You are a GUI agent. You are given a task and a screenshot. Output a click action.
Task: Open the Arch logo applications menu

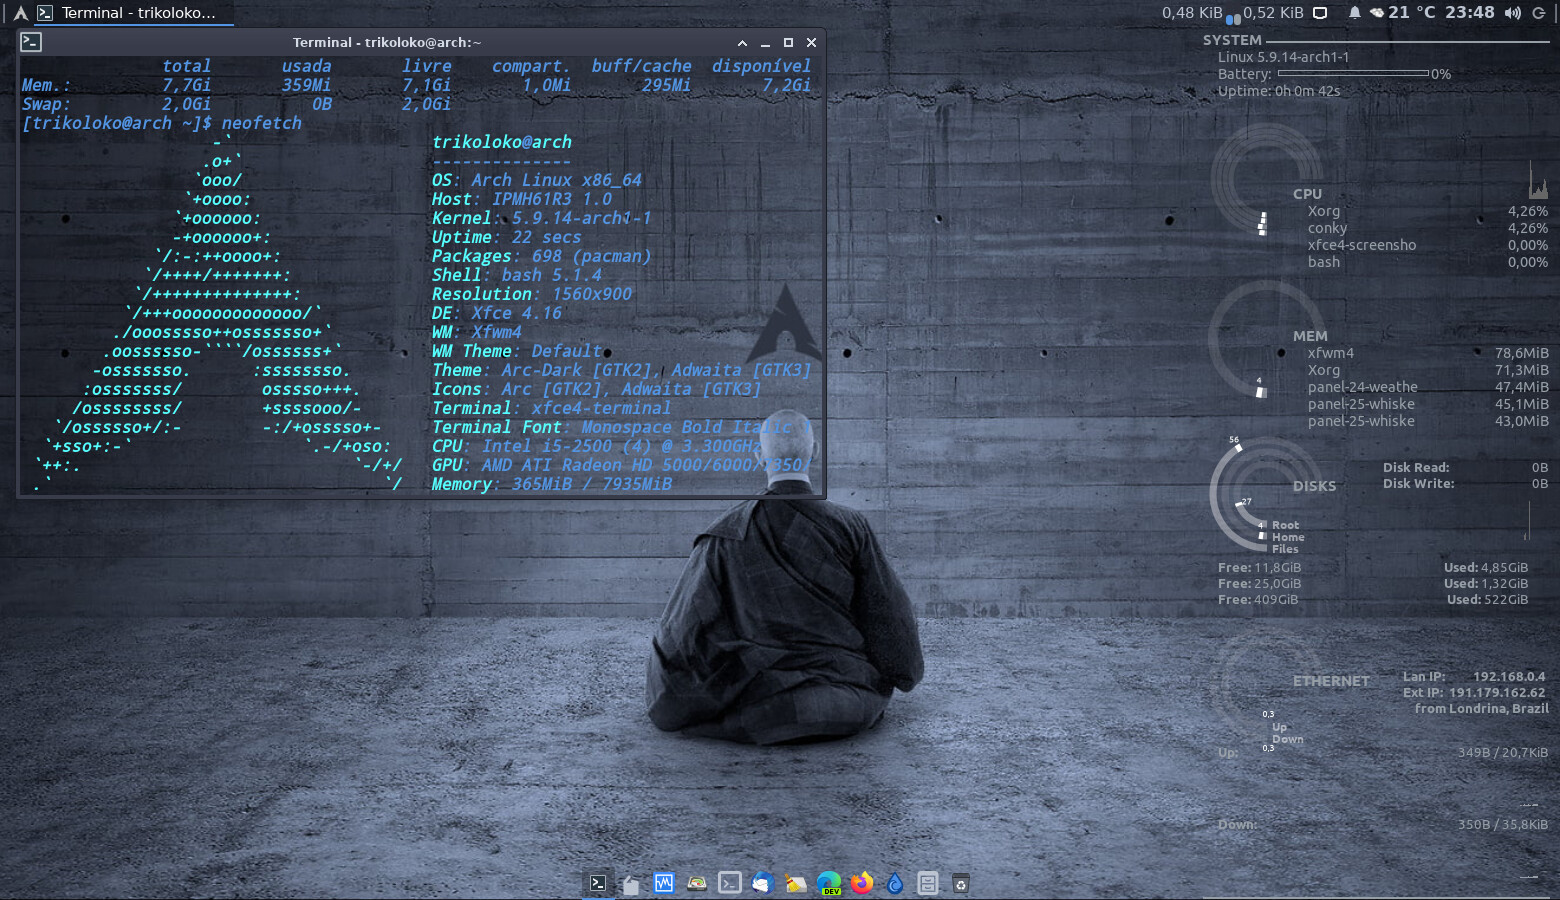[20, 13]
